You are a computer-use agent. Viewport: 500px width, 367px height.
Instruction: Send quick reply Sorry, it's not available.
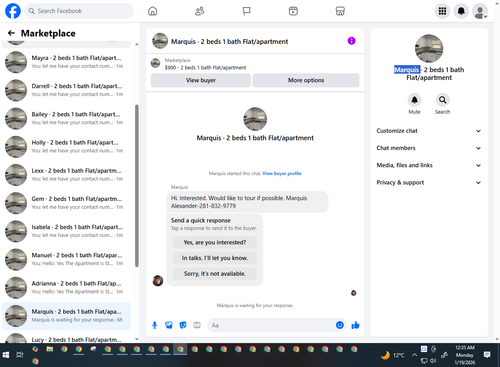click(x=215, y=274)
